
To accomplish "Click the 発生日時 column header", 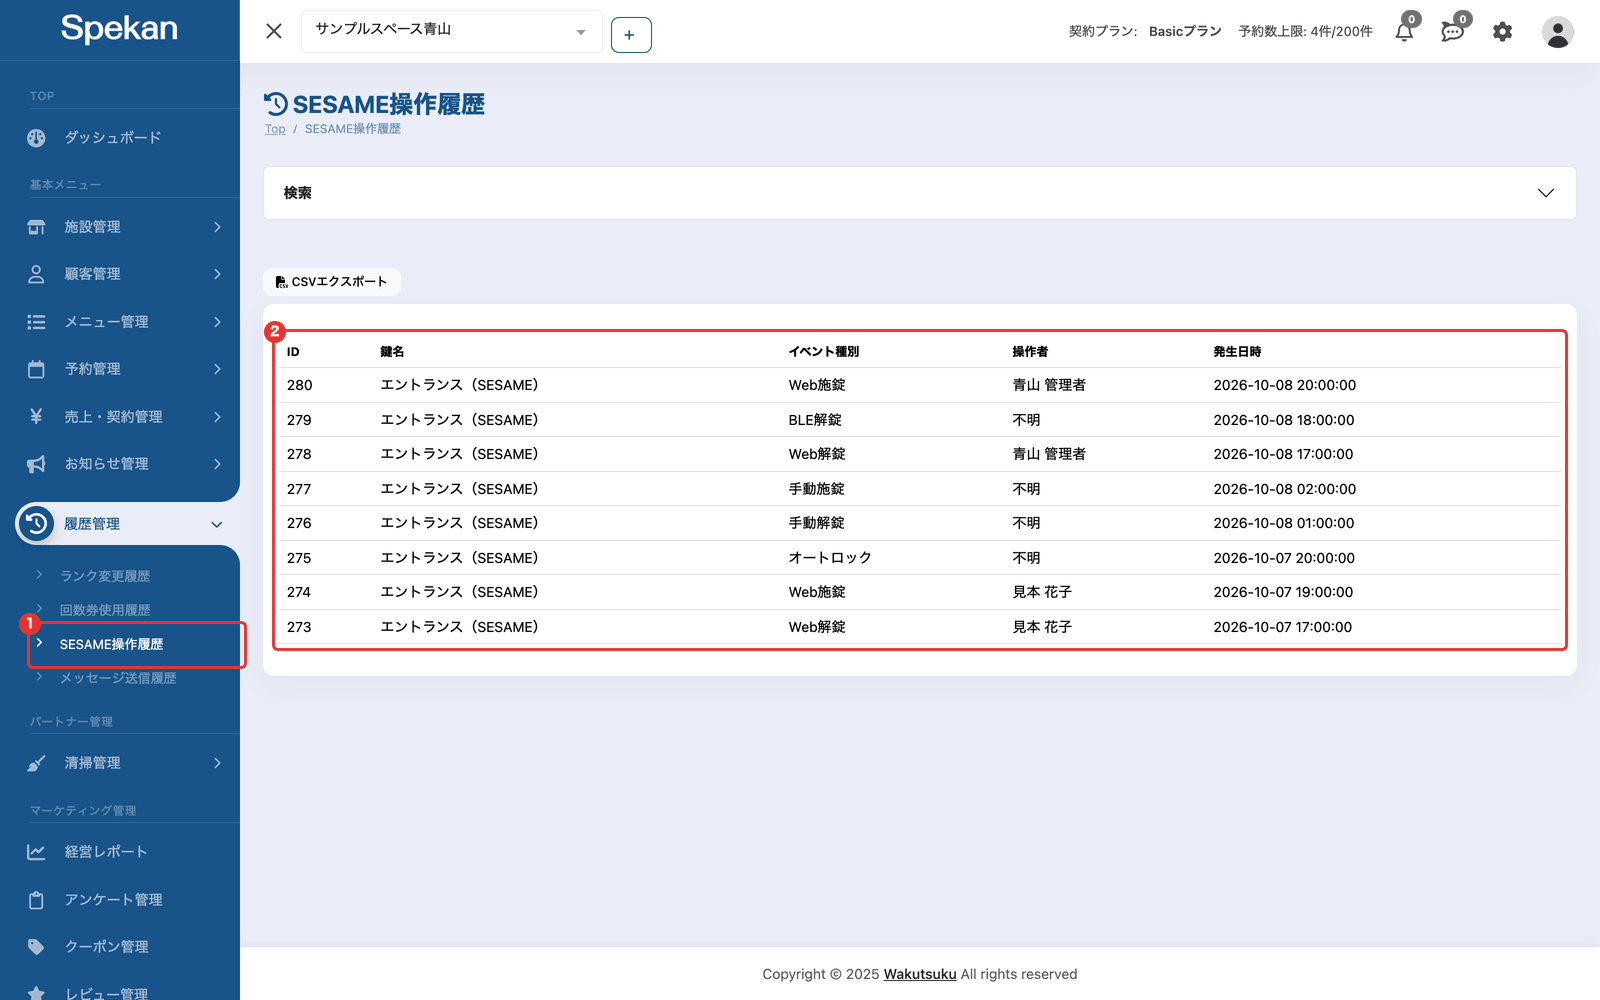I will [1237, 352].
